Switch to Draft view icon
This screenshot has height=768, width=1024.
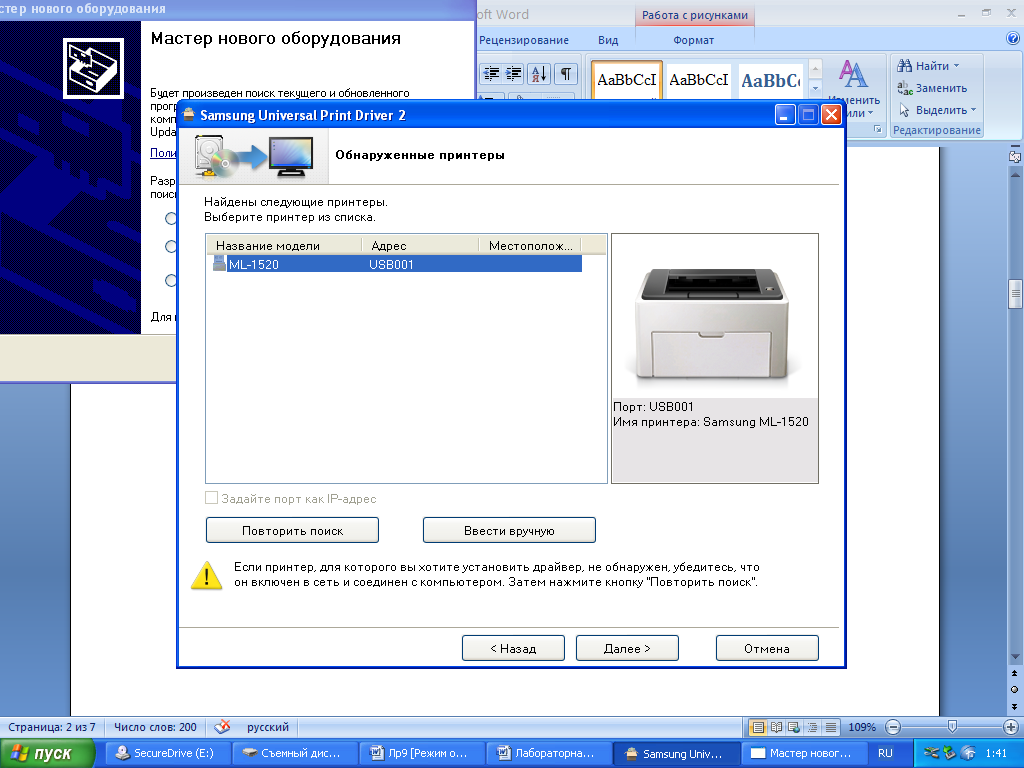click(x=831, y=727)
